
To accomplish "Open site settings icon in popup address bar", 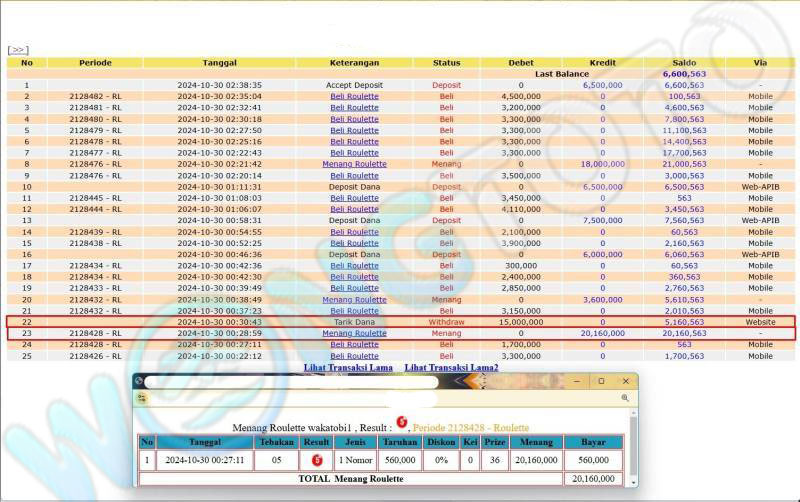I will point(142,398).
